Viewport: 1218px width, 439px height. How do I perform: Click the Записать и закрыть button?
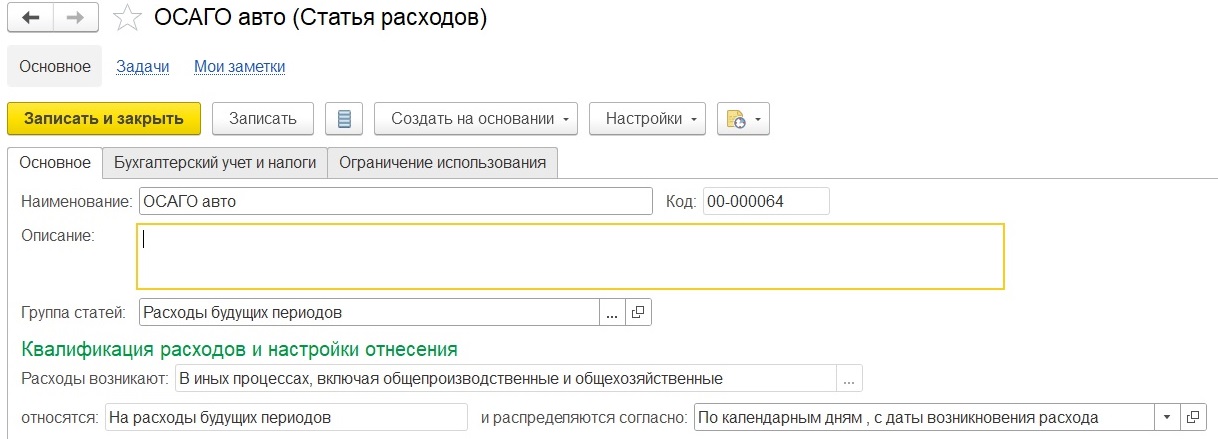[x=104, y=119]
